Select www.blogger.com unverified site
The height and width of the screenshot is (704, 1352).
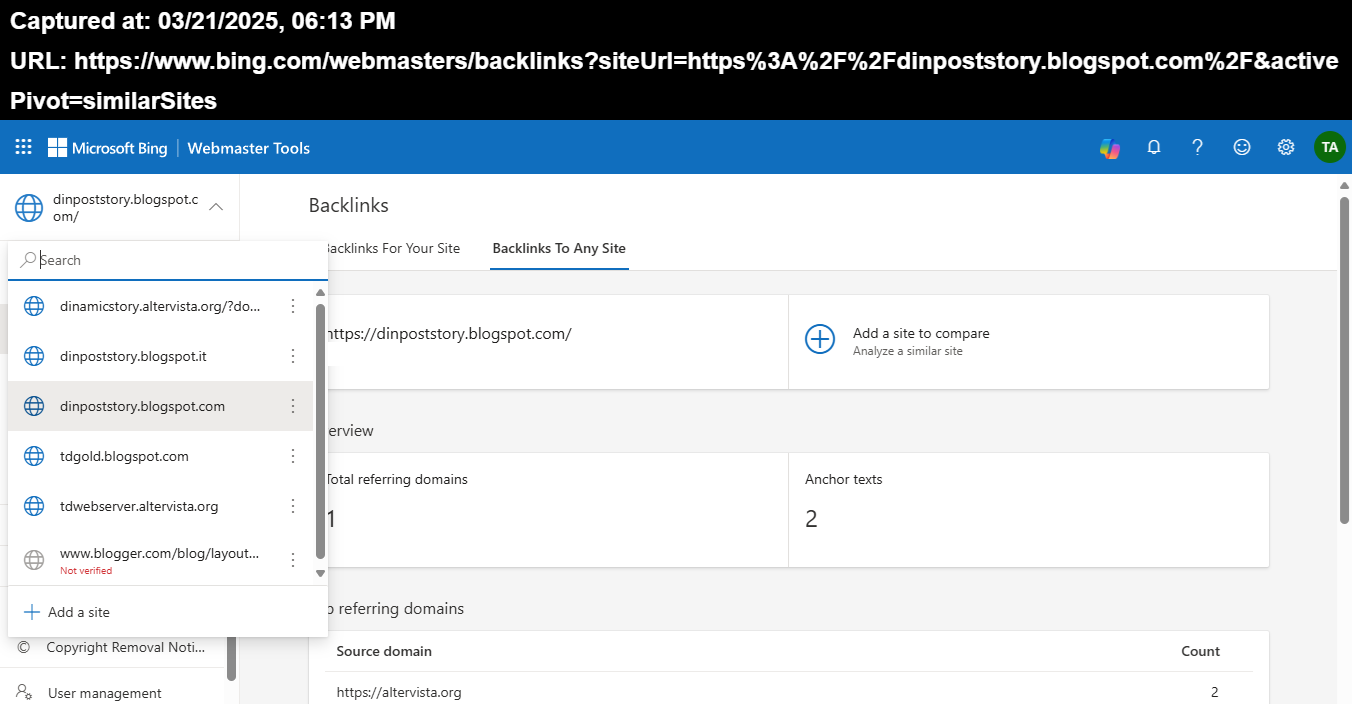pos(160,559)
